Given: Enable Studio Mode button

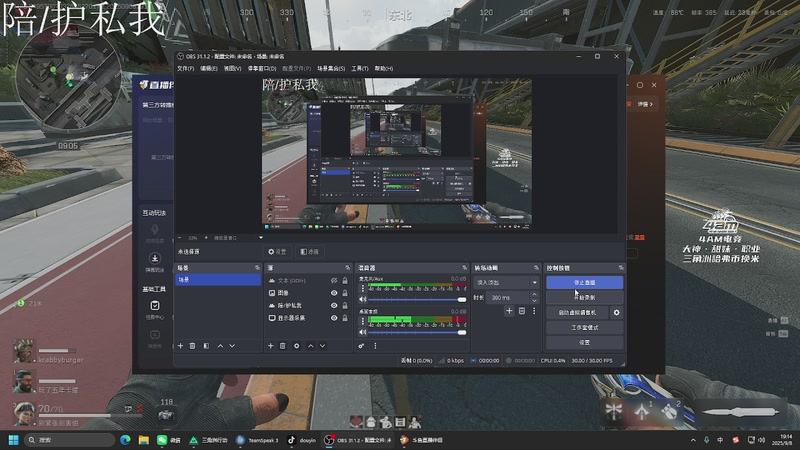Looking at the screenshot, I should [x=584, y=328].
